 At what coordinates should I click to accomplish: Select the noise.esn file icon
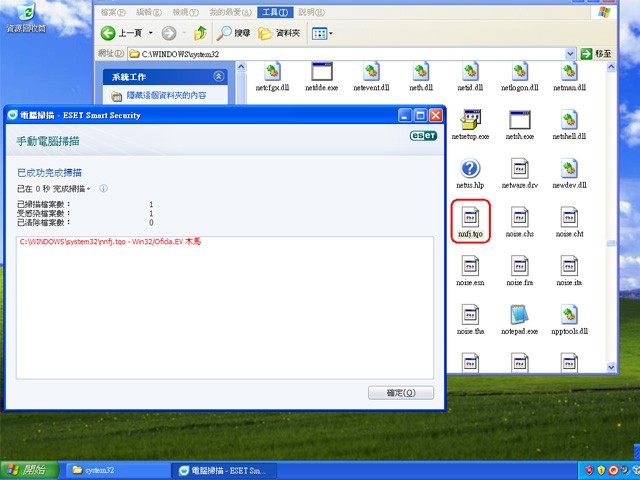470,266
